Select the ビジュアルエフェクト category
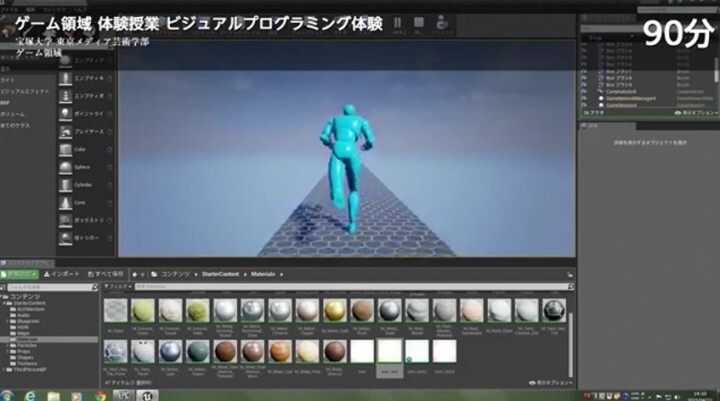This screenshot has width=720, height=401. pos(25,91)
